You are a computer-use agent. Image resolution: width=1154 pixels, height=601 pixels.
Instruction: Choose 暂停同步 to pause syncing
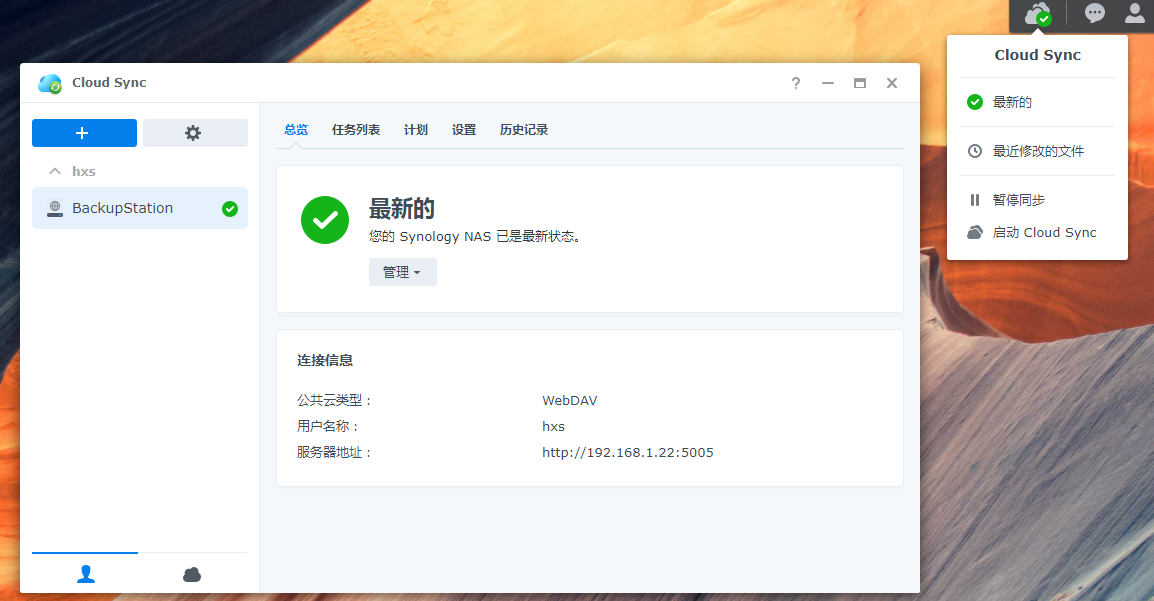1037,200
